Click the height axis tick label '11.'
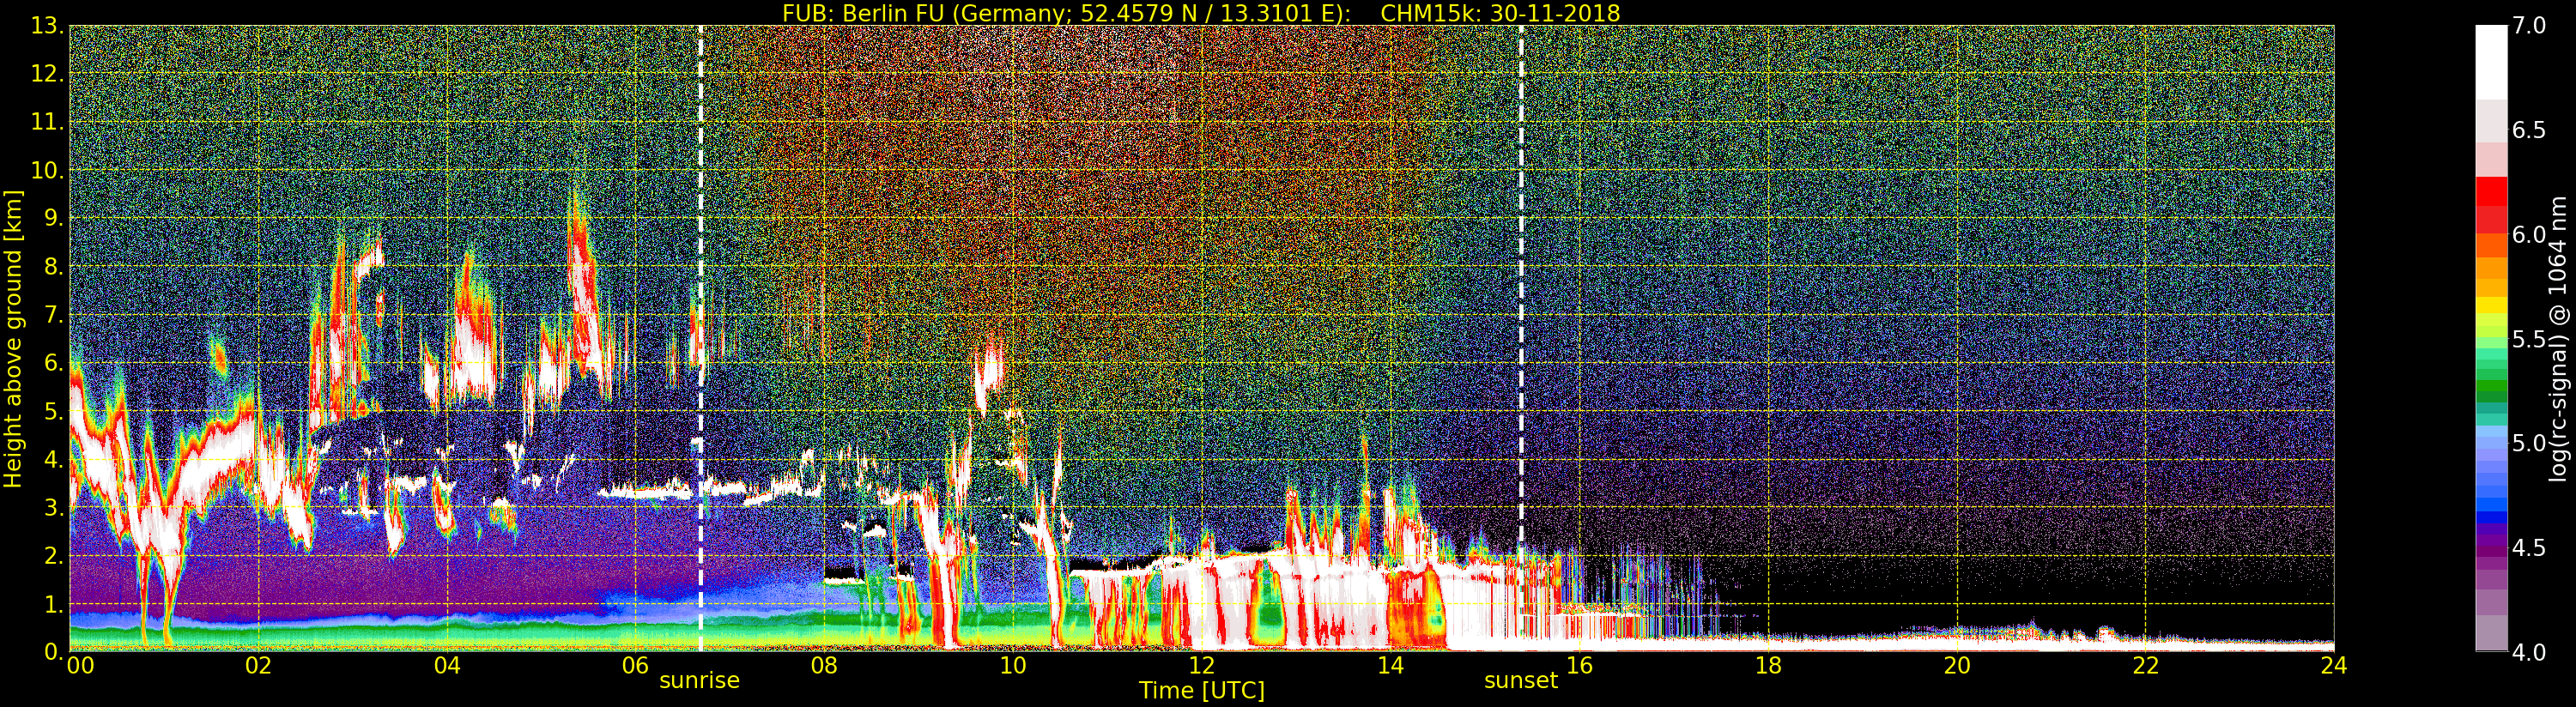The image size is (2576, 707). click(47, 122)
